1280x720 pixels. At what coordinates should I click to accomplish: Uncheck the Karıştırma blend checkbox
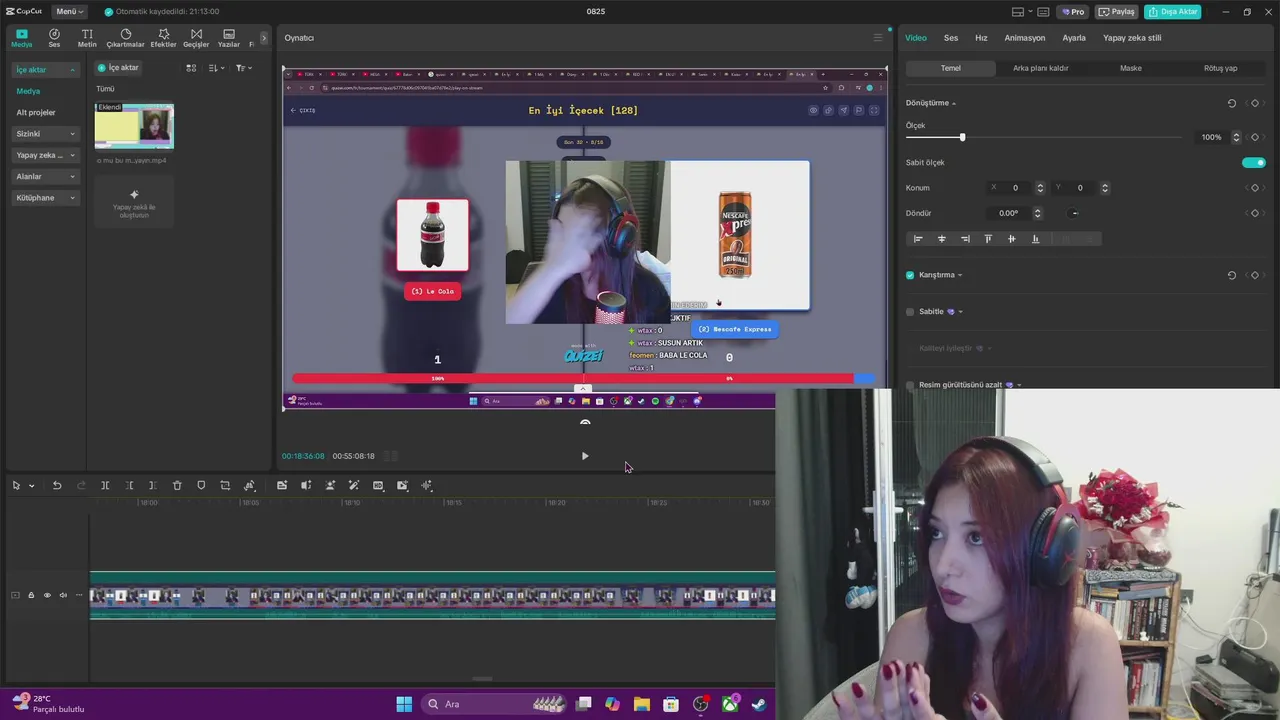910,275
